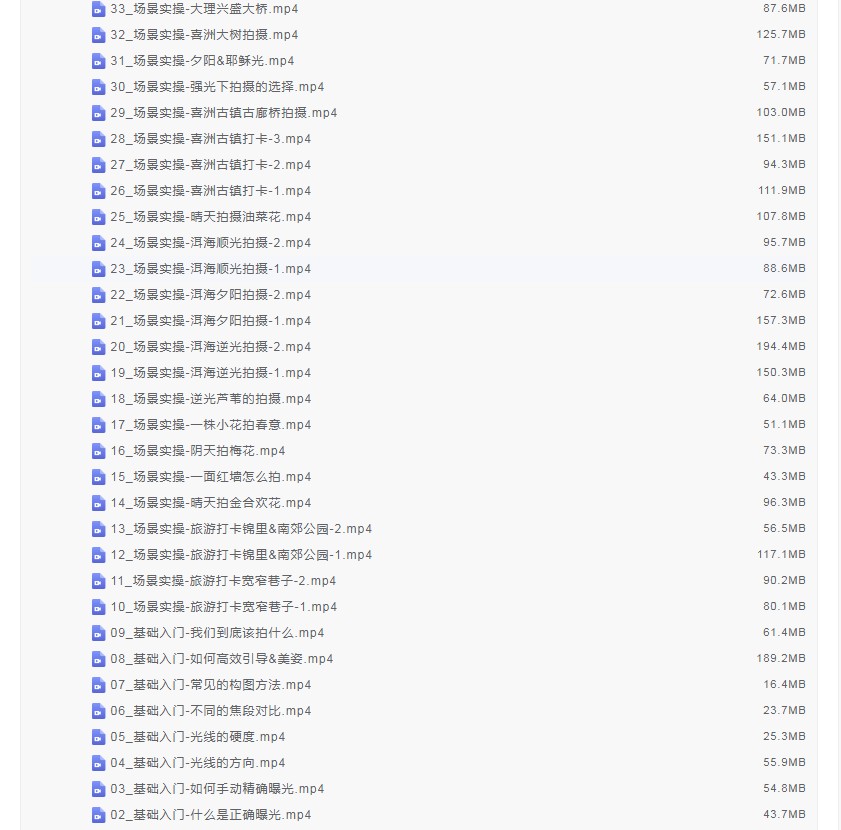Click video icon for 29_场景实操-喜洲古镇古廊桥拍摄.mp4
Screen dimensions: 841x830
[x=98, y=113]
